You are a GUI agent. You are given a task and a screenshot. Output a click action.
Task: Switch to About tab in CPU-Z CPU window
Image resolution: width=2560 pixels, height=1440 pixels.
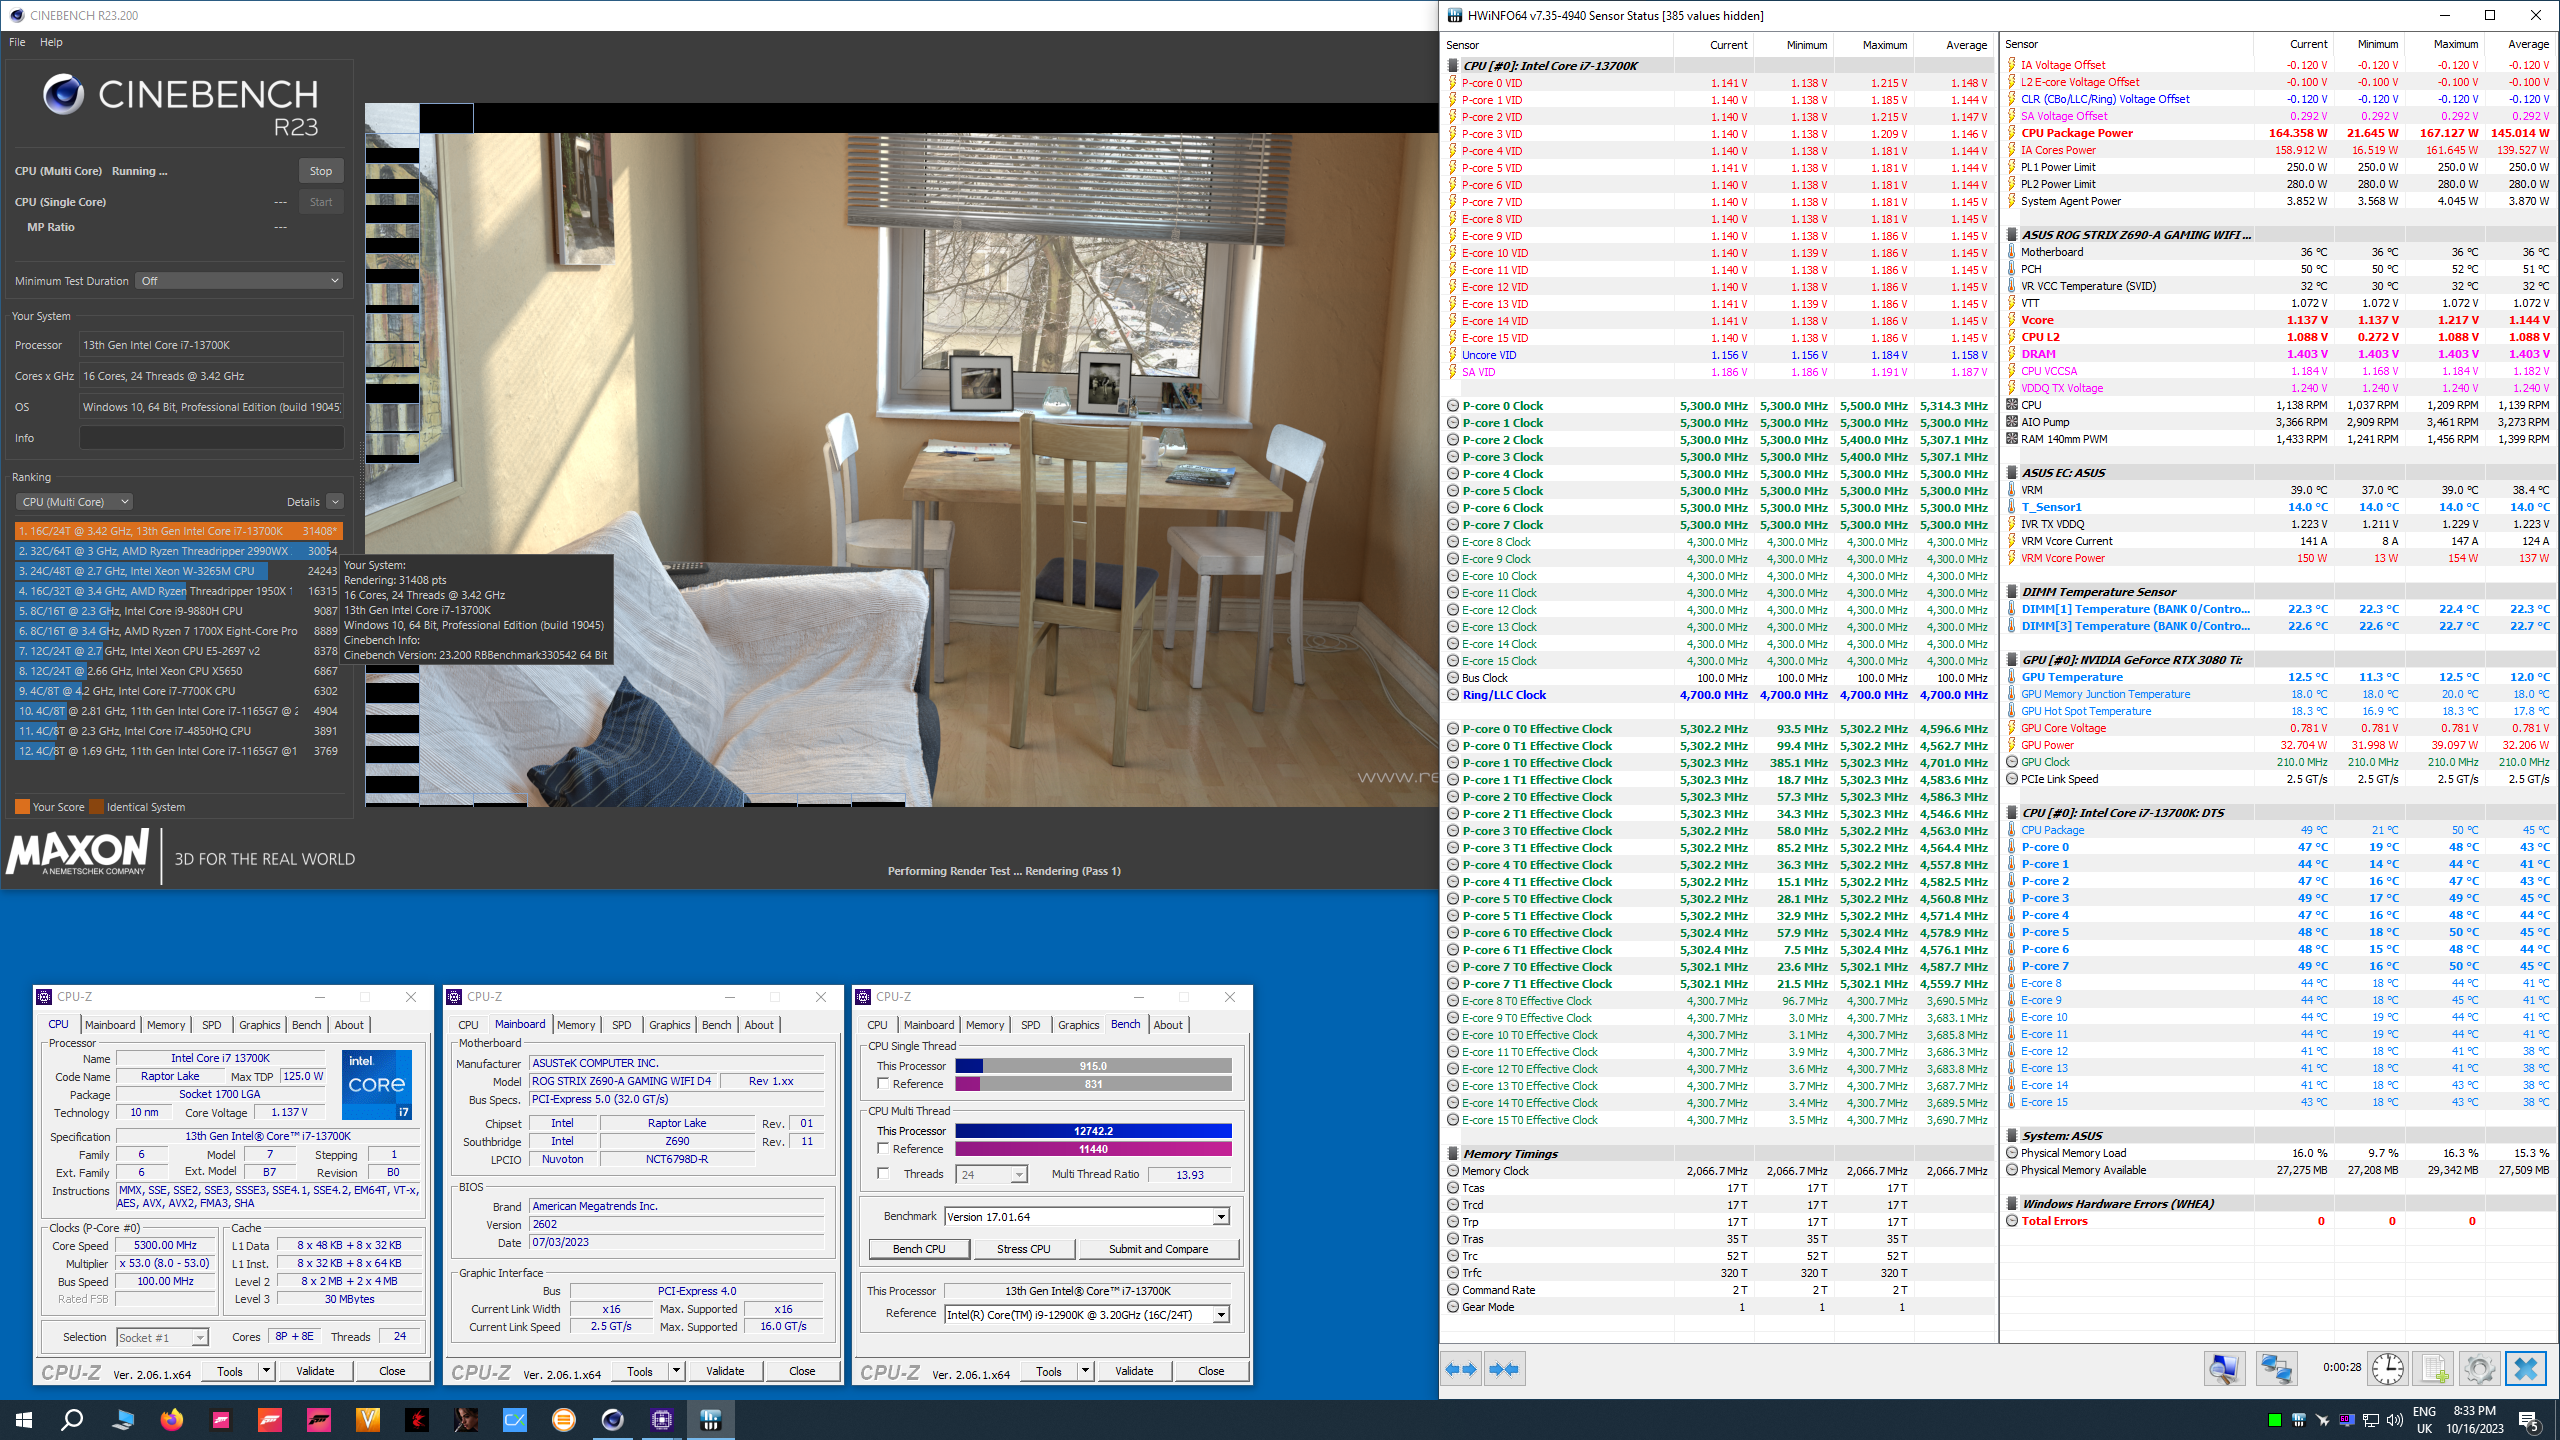349,1025
